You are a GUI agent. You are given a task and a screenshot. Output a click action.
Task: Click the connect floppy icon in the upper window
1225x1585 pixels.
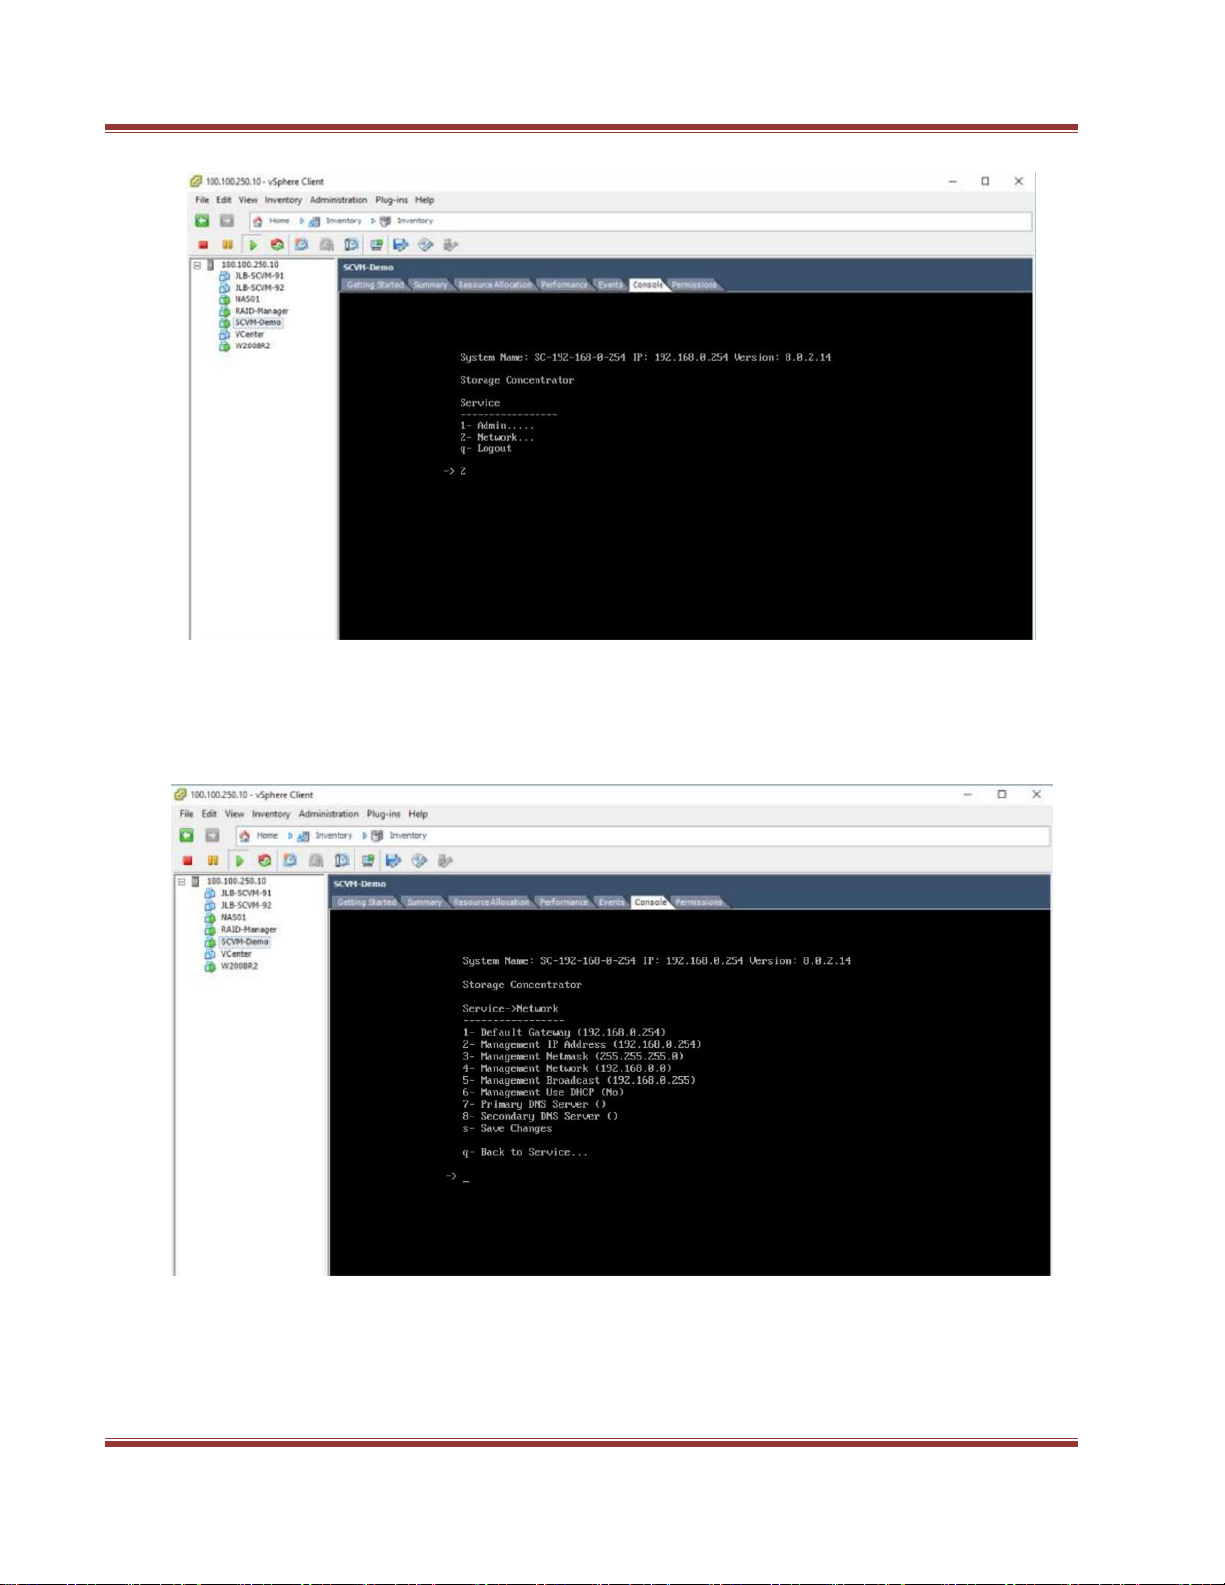[400, 245]
